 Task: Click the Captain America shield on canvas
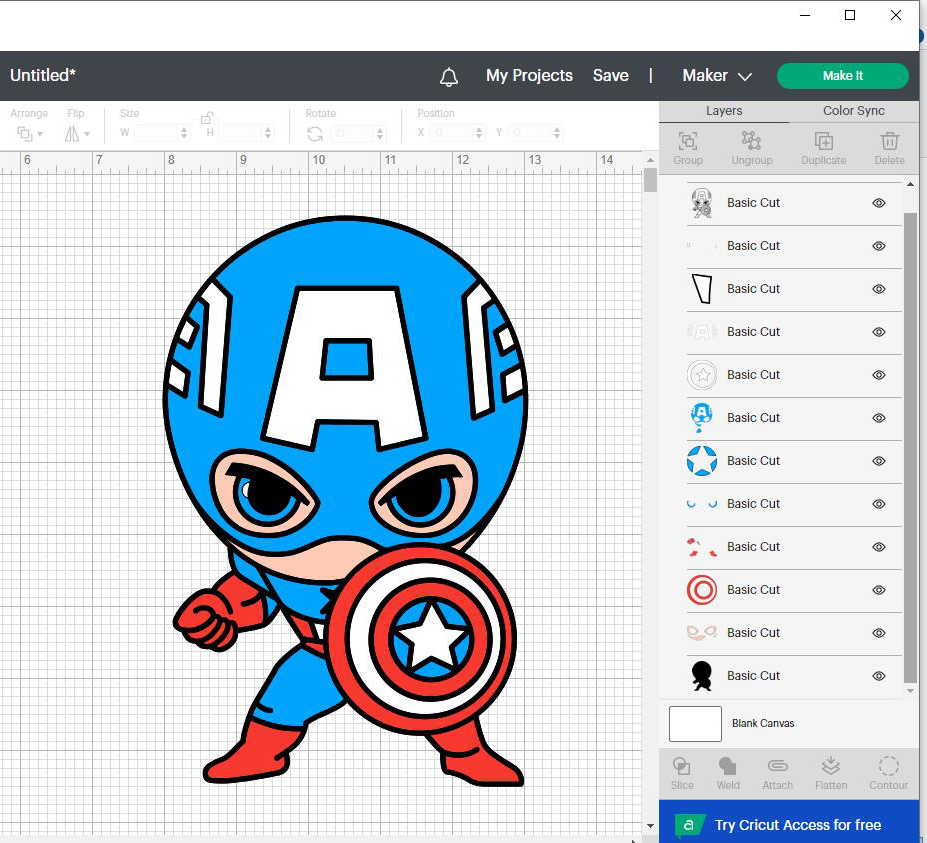point(422,640)
